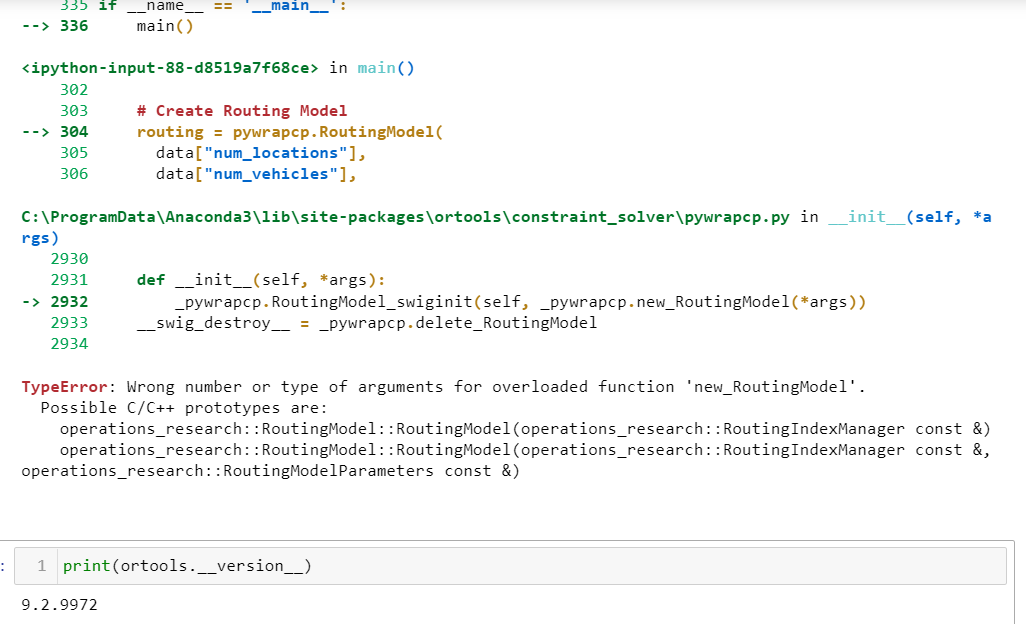1026x624 pixels.
Task: Click the main() call on line 336
Action: pos(164,26)
